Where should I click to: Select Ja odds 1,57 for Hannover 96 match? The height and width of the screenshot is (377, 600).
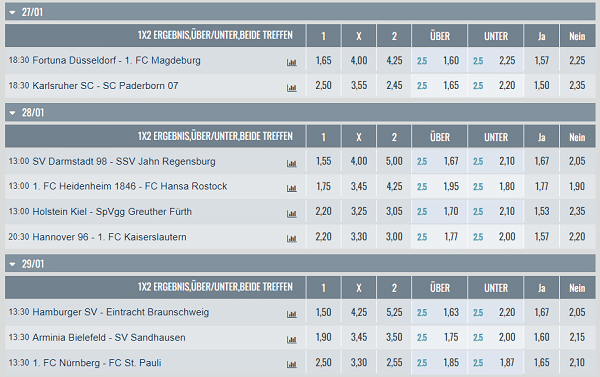tap(541, 237)
